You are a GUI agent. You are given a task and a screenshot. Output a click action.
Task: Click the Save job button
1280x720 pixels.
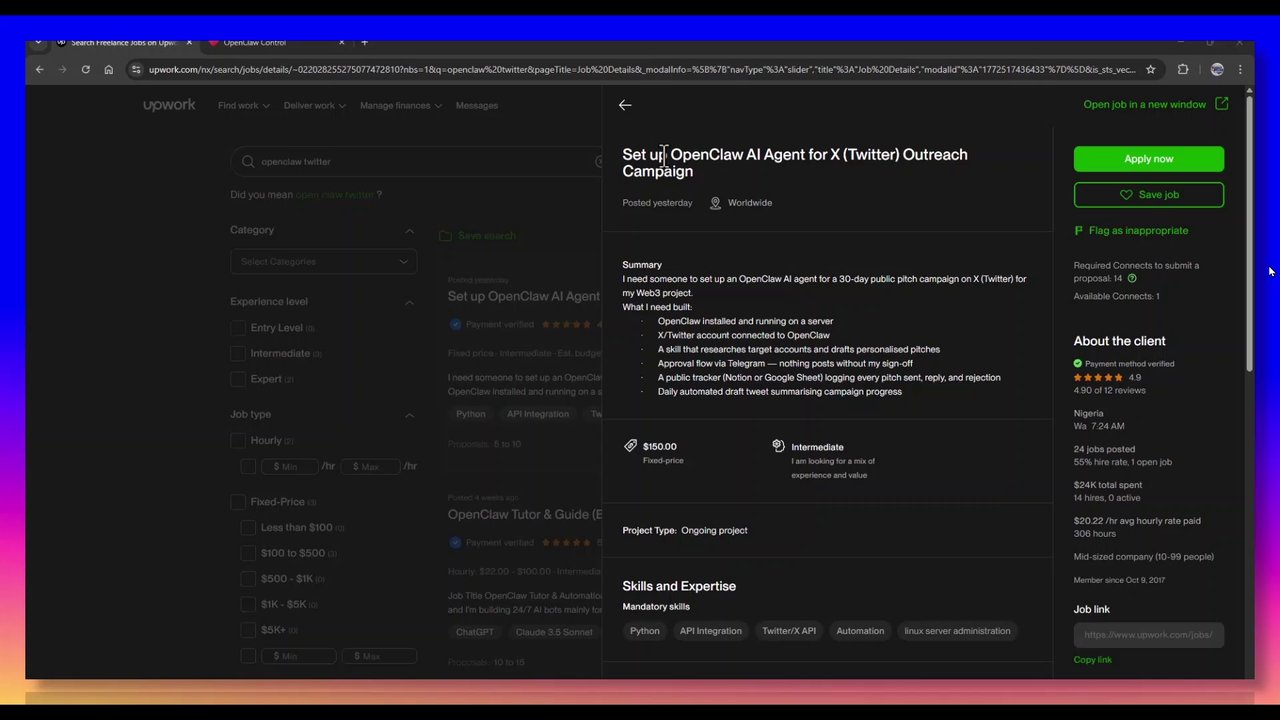click(x=1148, y=195)
